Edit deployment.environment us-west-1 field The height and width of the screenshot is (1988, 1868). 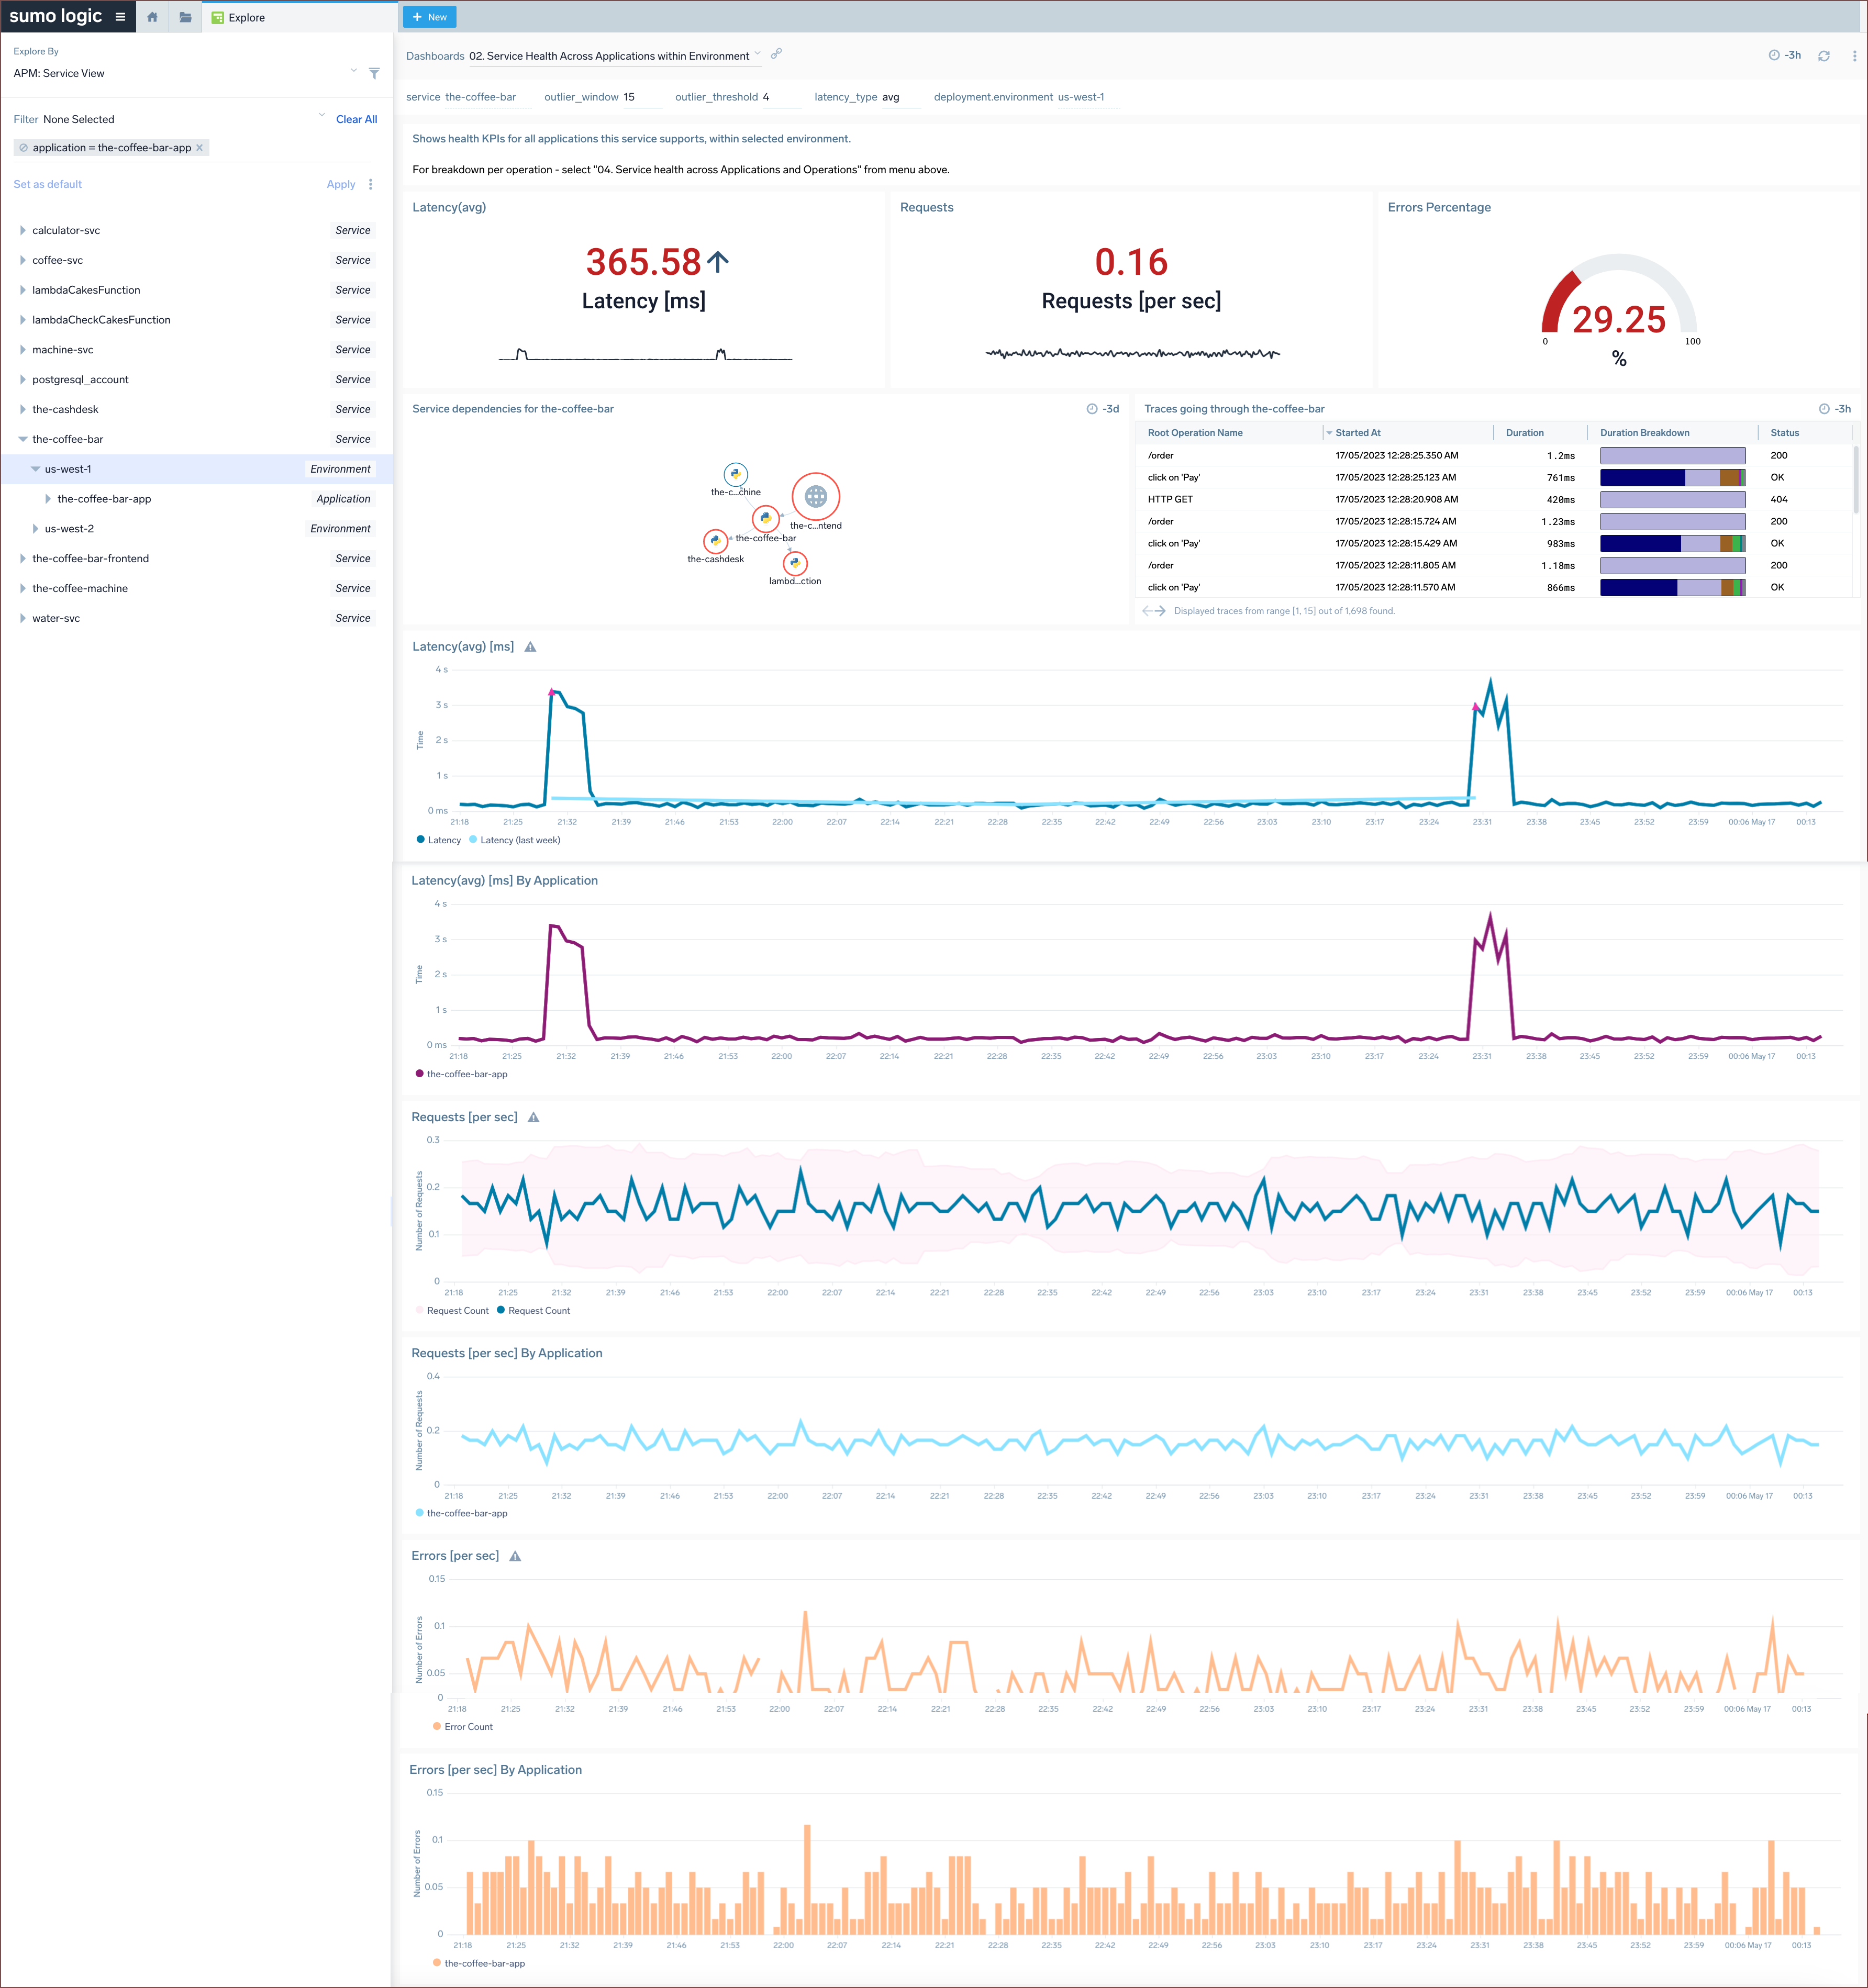click(x=1087, y=97)
